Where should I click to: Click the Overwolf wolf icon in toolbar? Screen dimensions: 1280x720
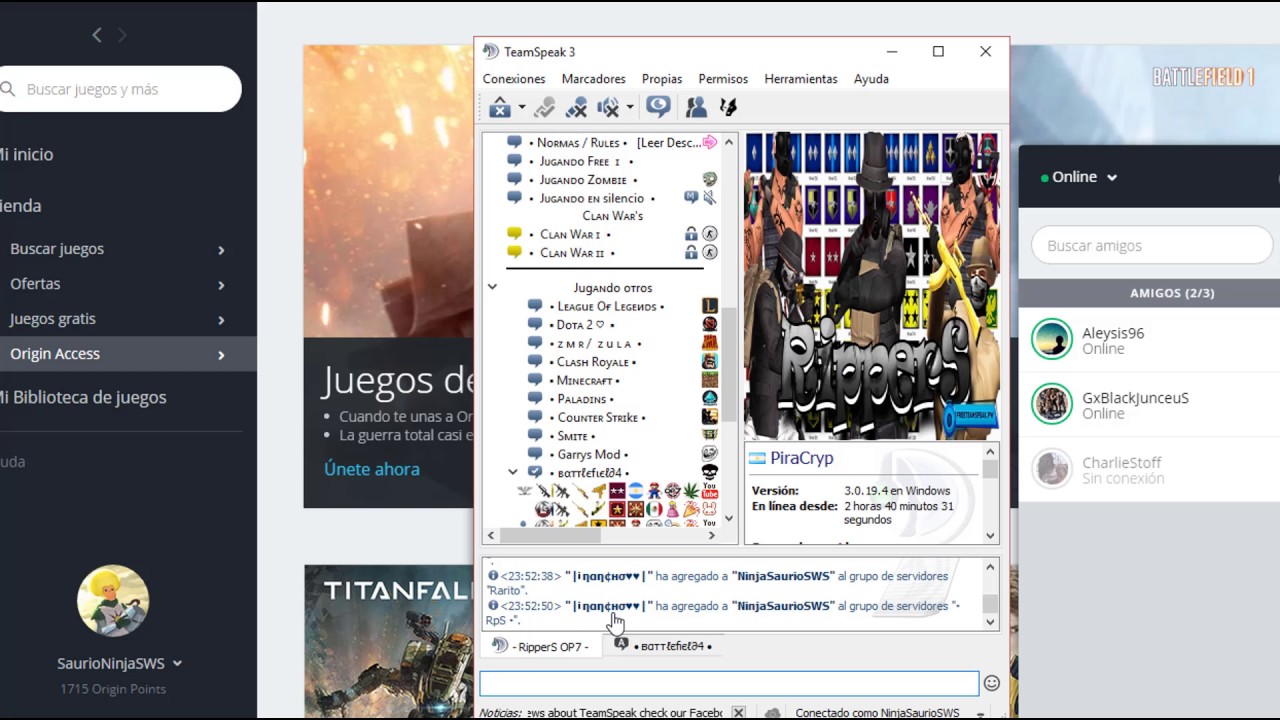click(729, 107)
